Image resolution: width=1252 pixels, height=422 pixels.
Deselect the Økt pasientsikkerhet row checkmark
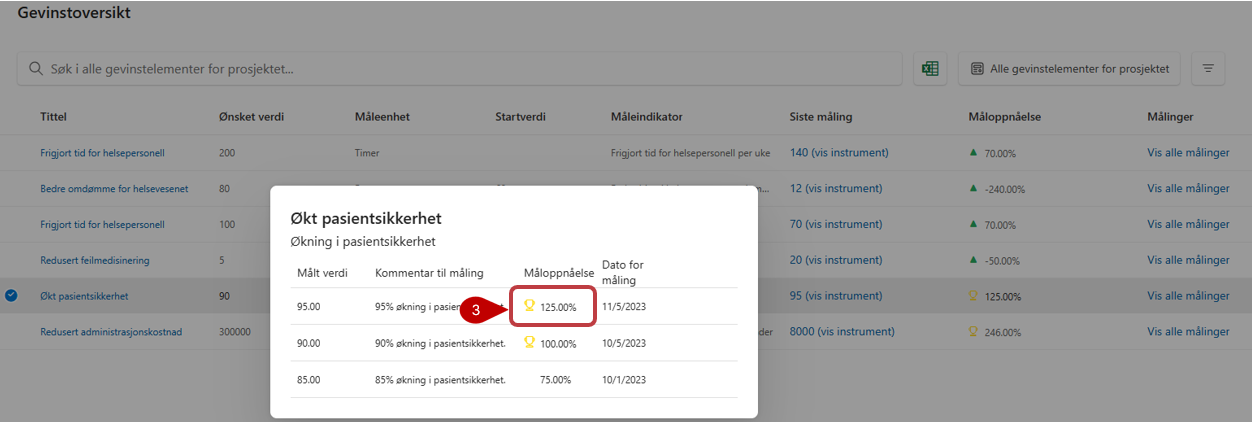click(x=11, y=296)
